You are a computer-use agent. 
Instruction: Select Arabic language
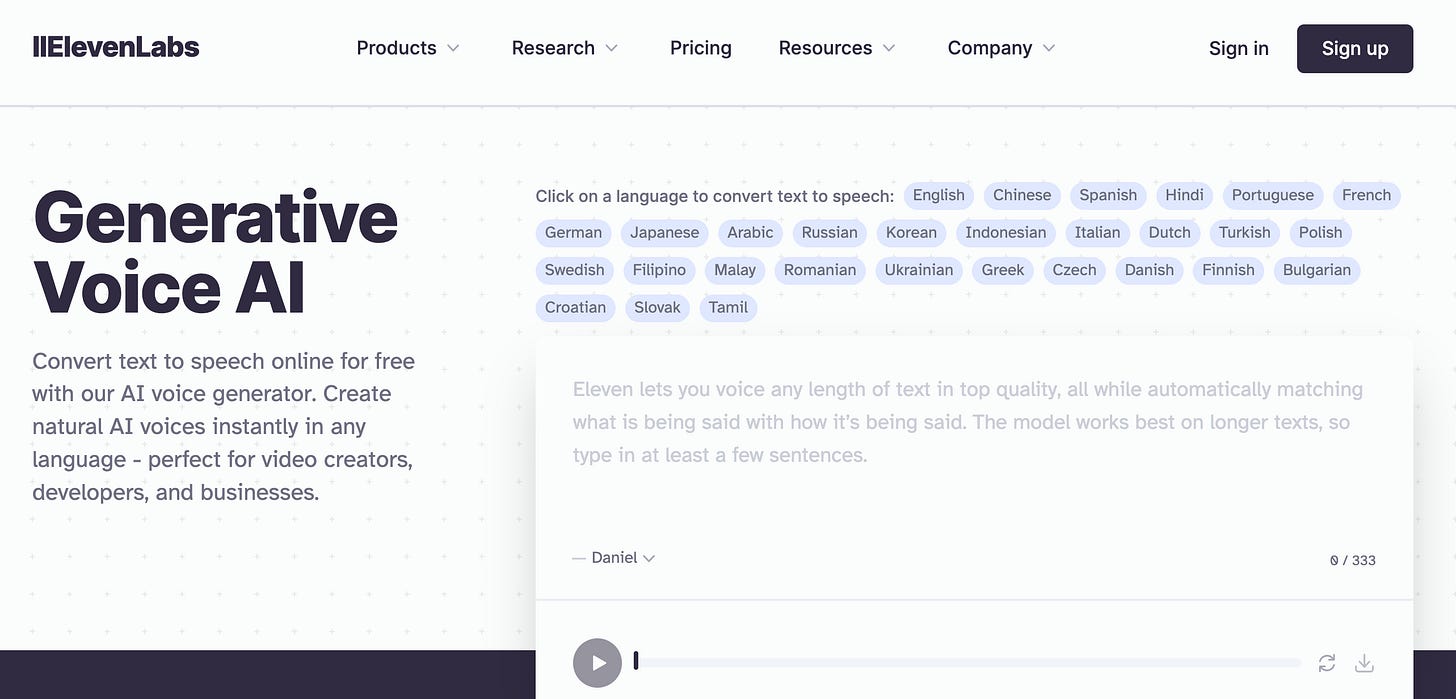(x=750, y=232)
